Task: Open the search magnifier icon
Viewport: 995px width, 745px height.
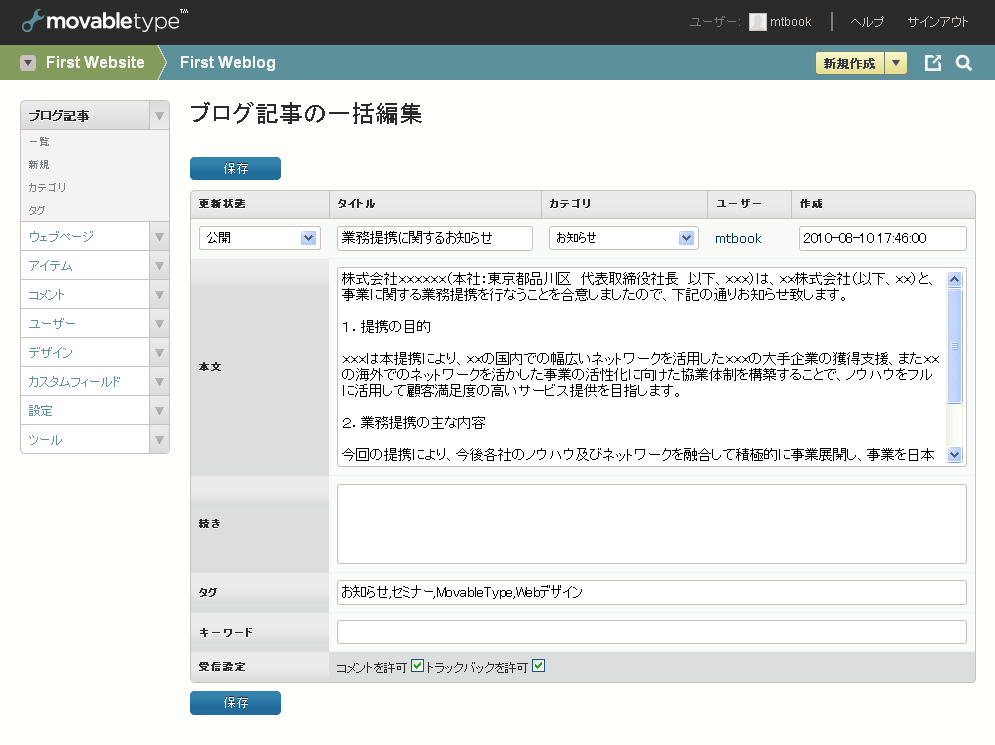Action: click(964, 63)
